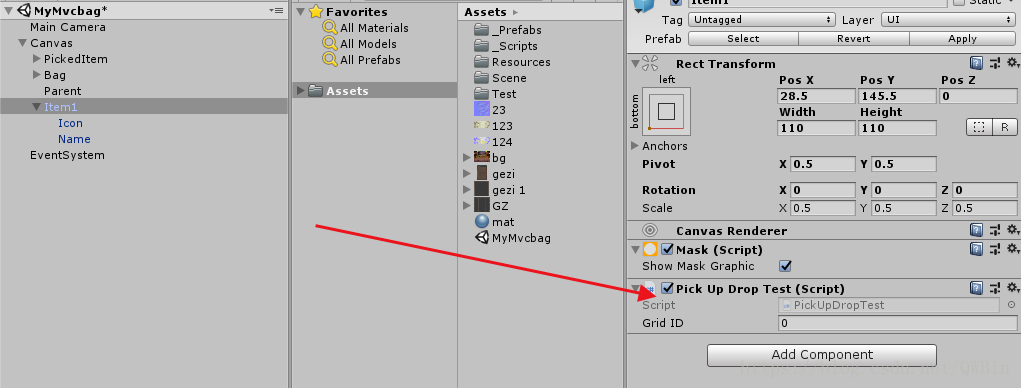1021x388 pixels.
Task: Select EventSystem in Hierarchy
Action: 67,155
